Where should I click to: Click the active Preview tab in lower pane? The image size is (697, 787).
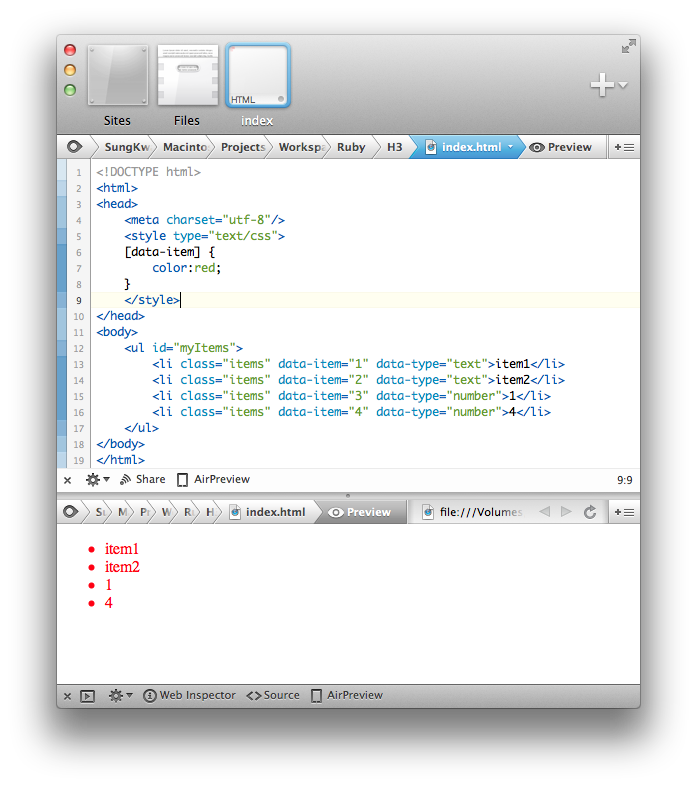[x=359, y=512]
